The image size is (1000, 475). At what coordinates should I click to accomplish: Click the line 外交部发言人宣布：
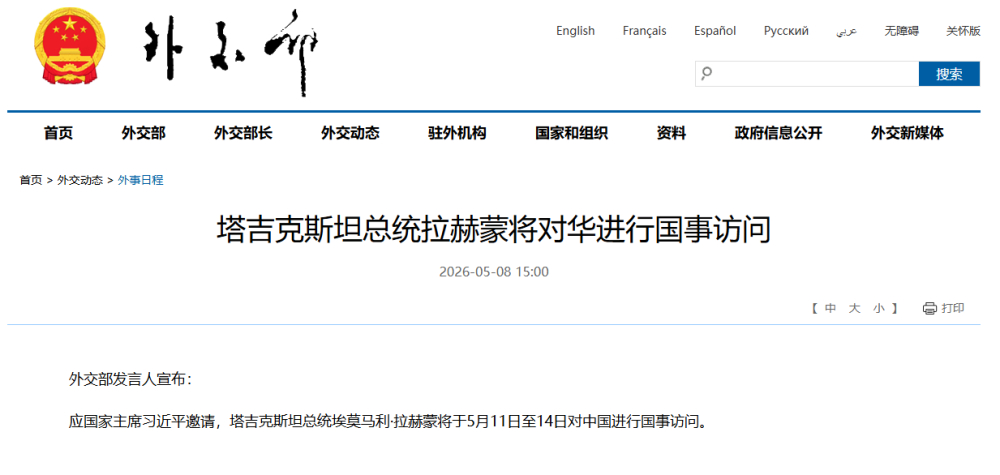tap(131, 380)
